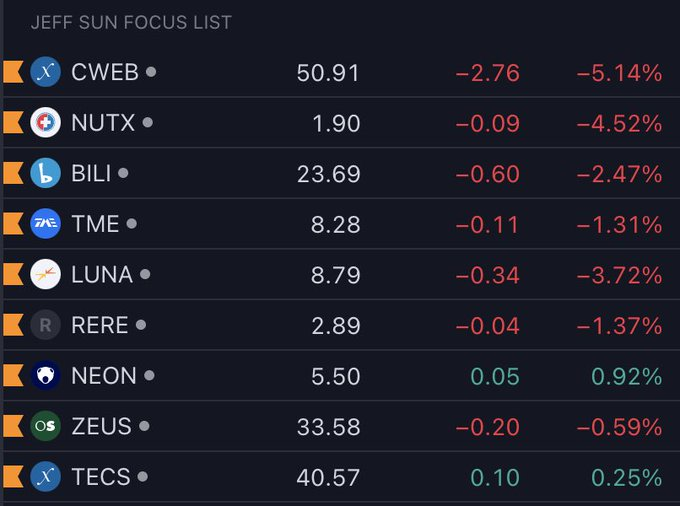
Task: Click the CWEB percent change −5.14%
Action: pyautogui.click(x=618, y=72)
